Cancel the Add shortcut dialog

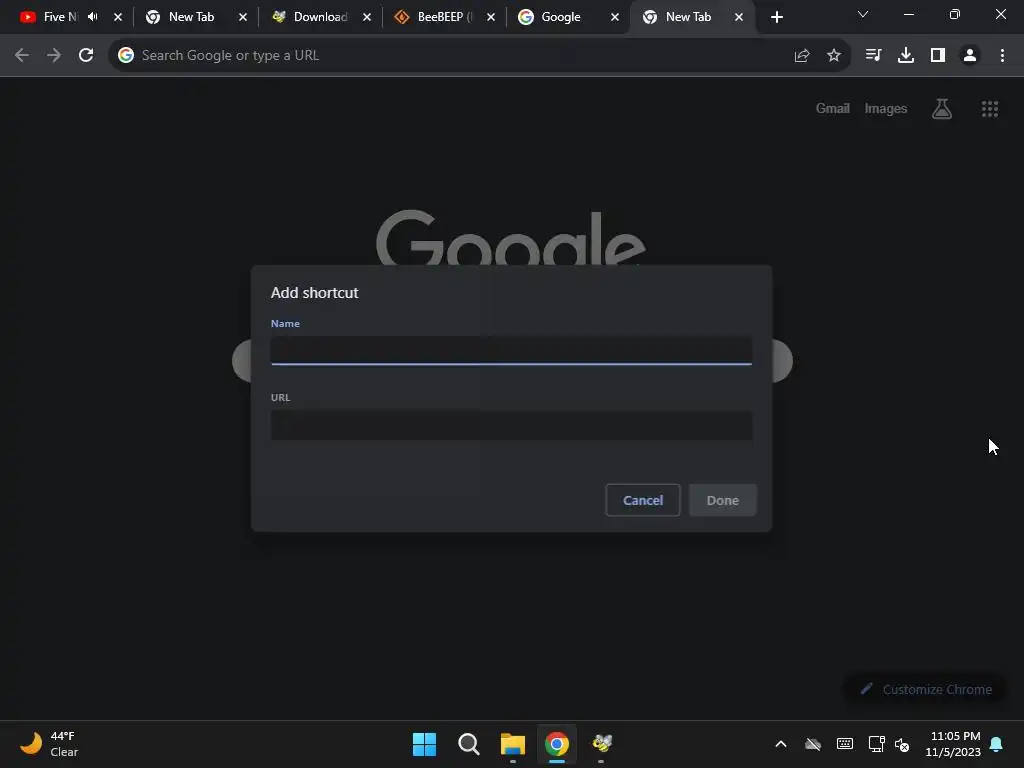pyautogui.click(x=643, y=500)
